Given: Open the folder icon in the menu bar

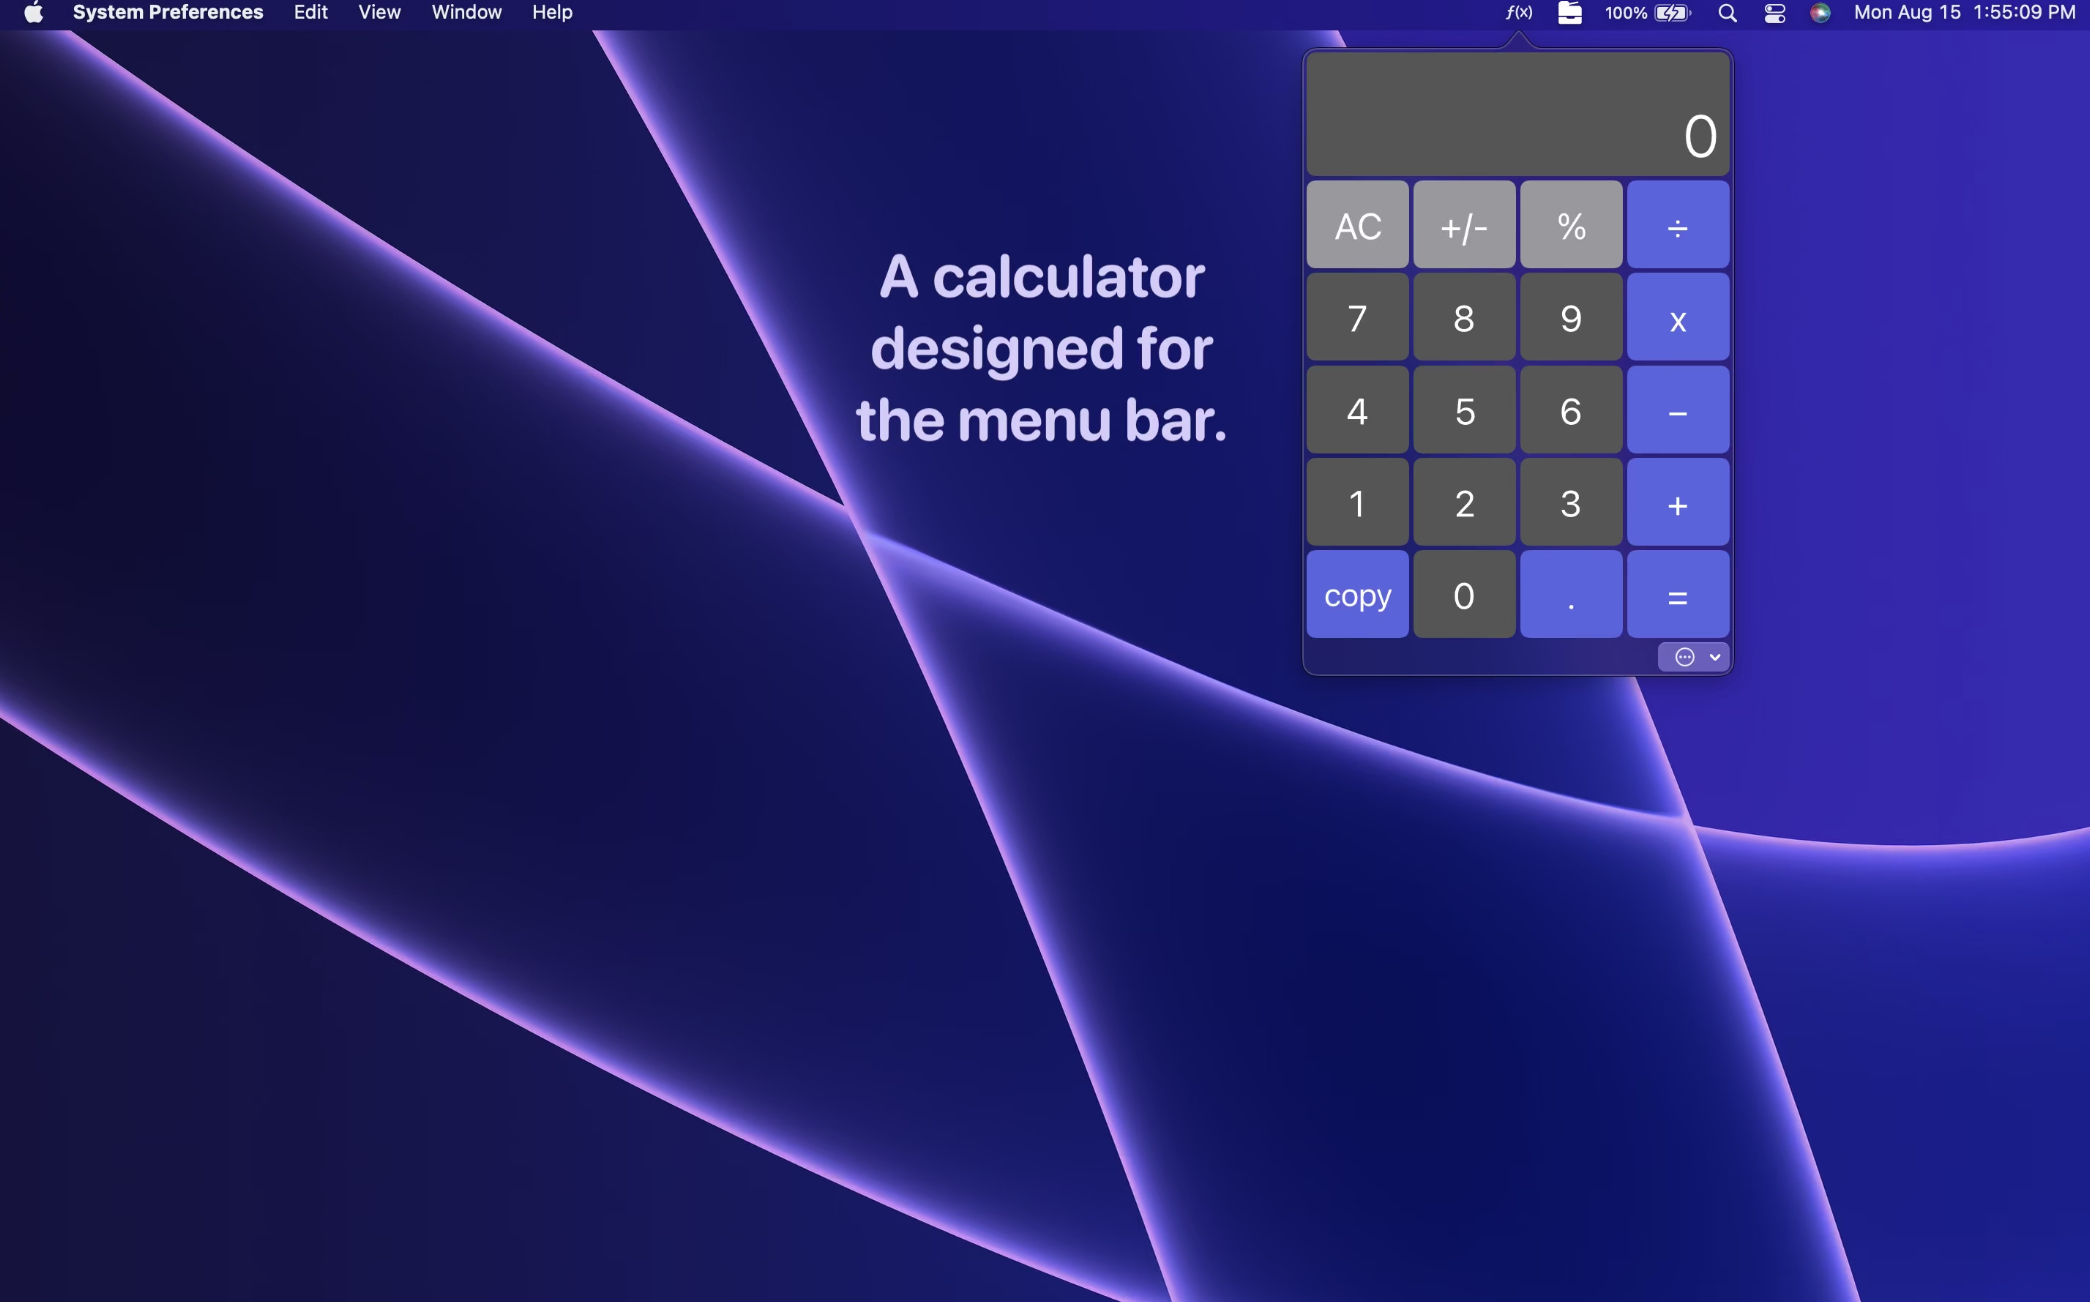Looking at the screenshot, I should [1570, 13].
